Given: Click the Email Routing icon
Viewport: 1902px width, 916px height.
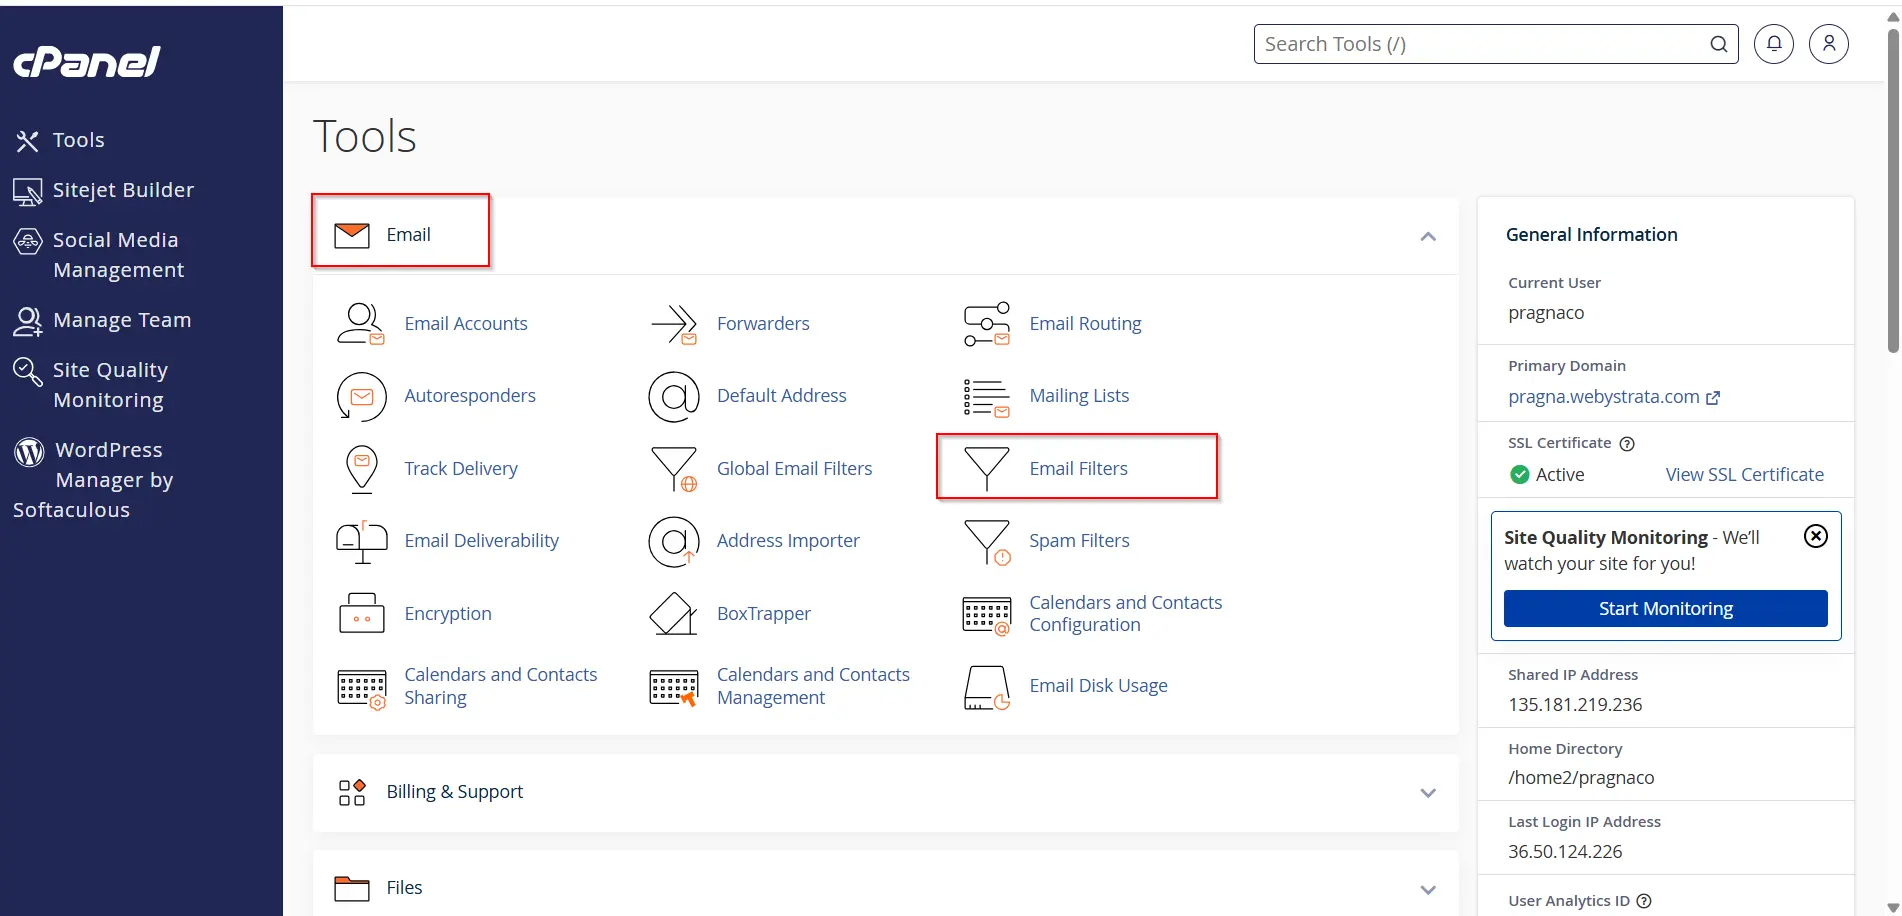Looking at the screenshot, I should click(x=987, y=324).
